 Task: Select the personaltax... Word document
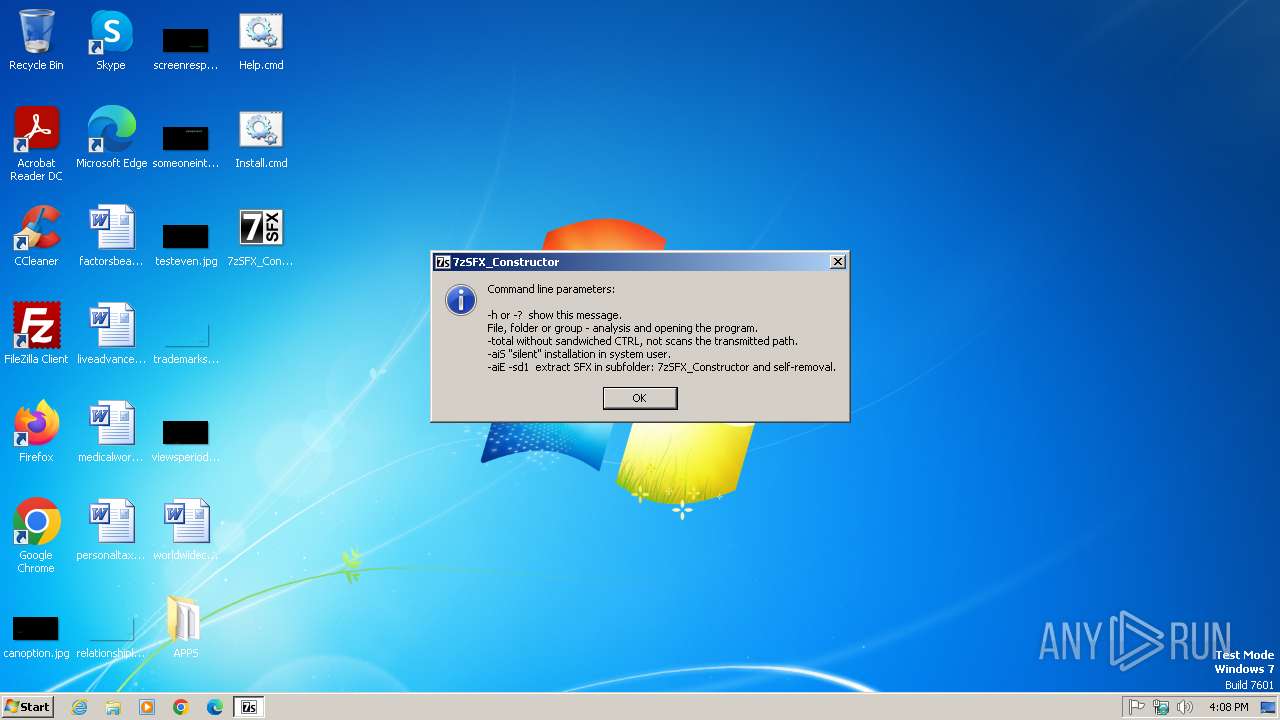(111, 531)
